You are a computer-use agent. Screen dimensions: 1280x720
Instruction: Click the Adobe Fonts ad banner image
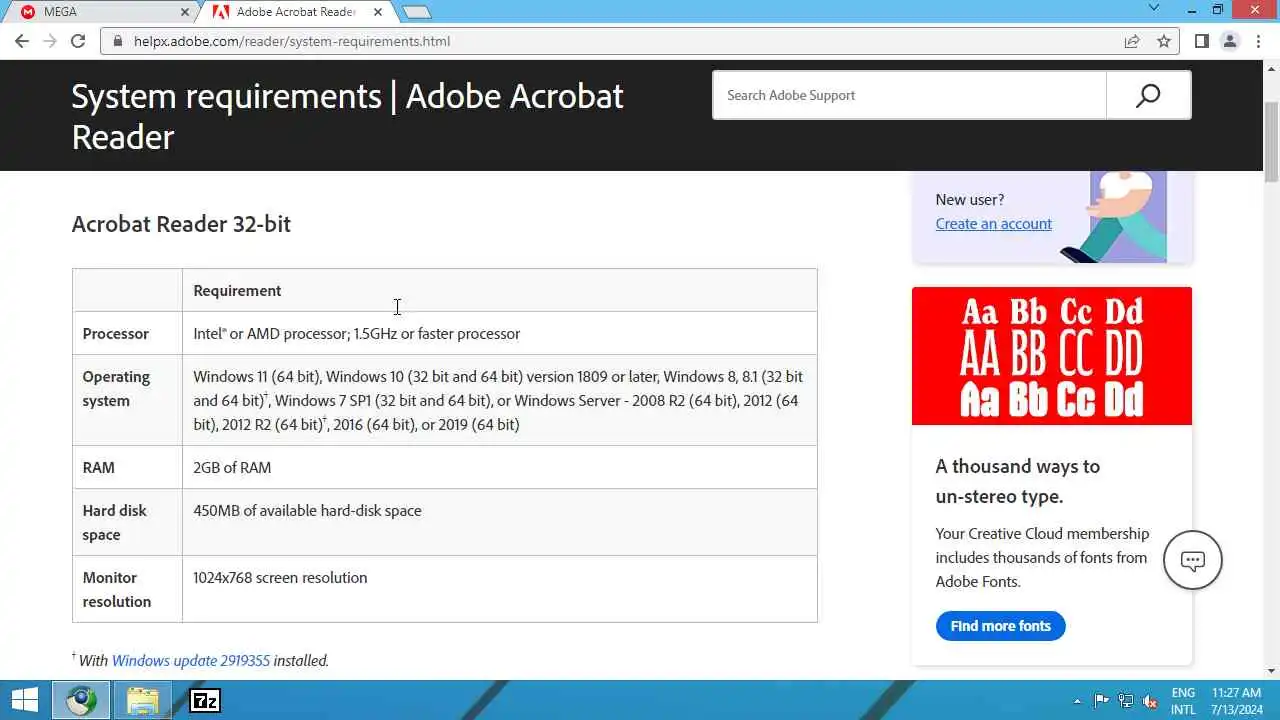pos(1052,356)
